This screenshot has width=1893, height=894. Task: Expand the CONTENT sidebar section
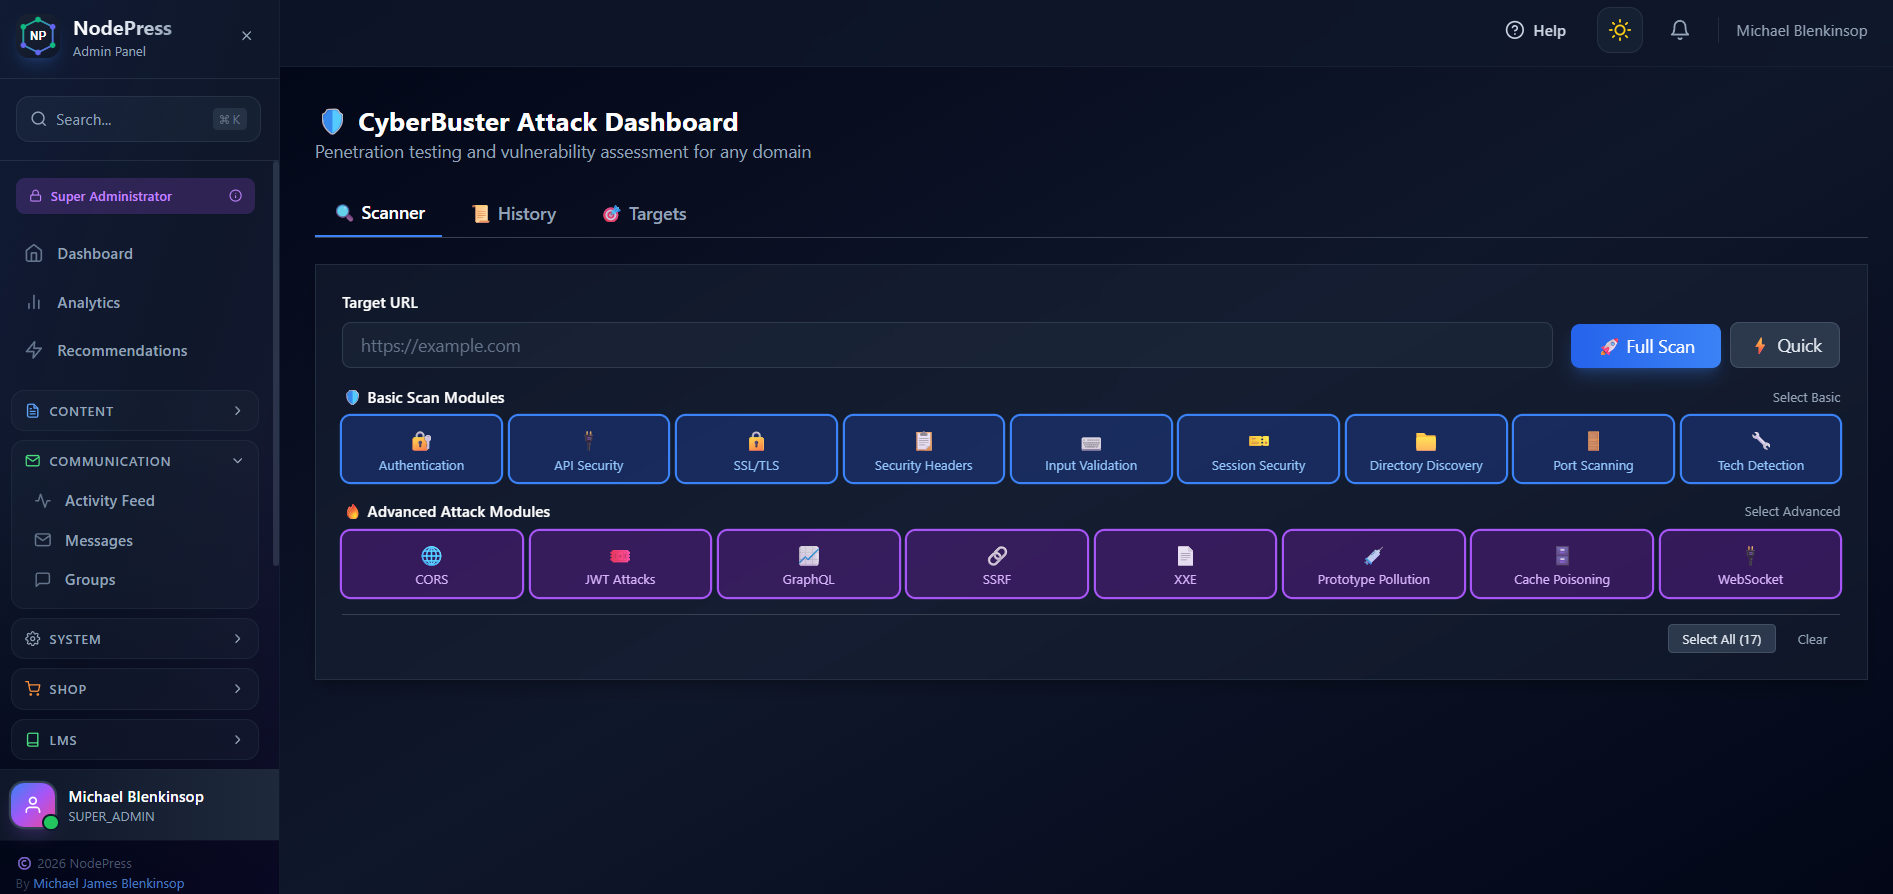(x=135, y=411)
